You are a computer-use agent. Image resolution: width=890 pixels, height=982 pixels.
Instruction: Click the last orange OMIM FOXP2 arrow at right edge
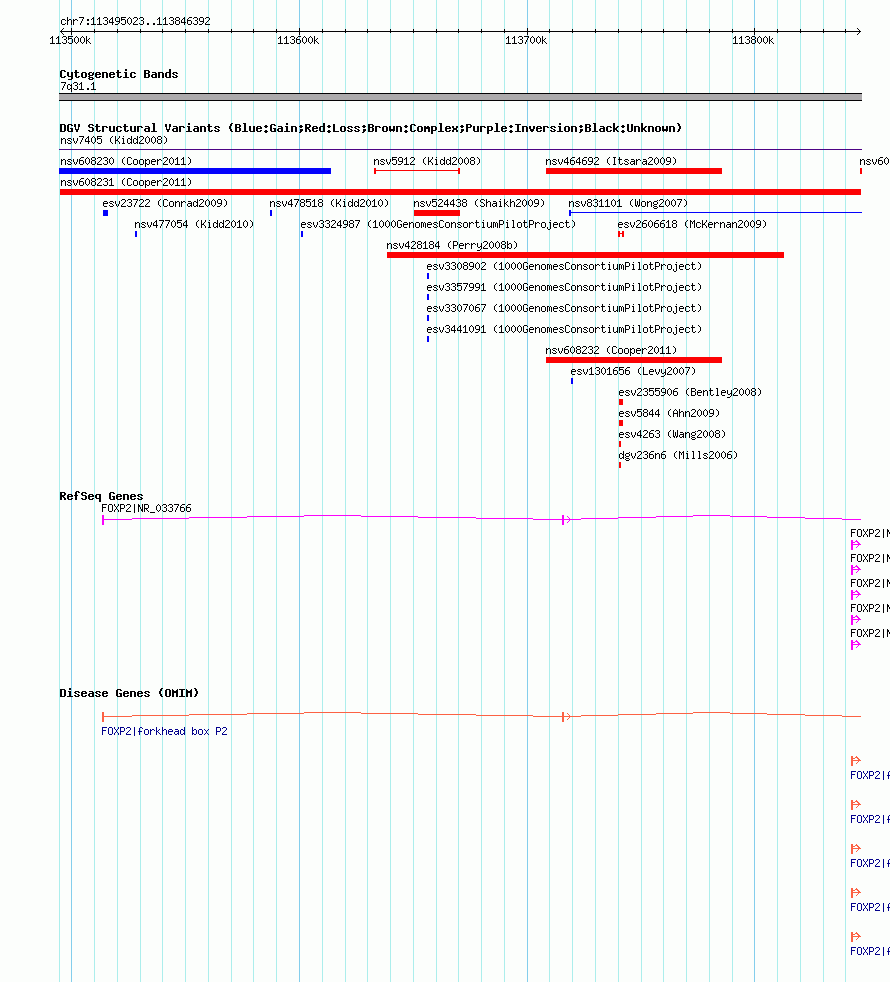pyautogui.click(x=856, y=937)
